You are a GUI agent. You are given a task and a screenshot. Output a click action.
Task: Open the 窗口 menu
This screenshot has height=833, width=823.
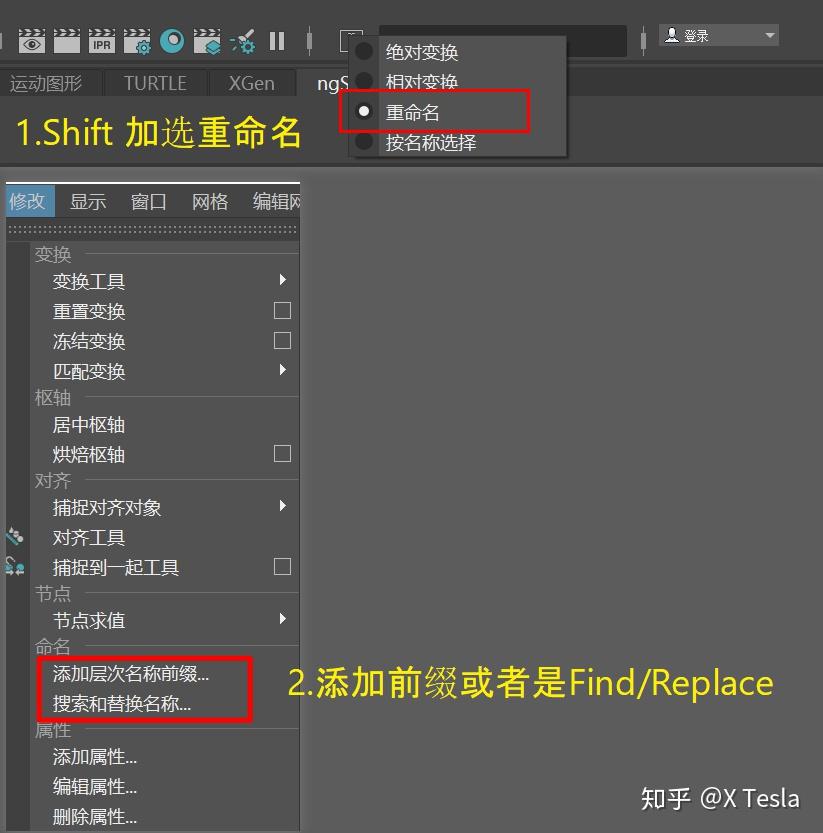(147, 201)
